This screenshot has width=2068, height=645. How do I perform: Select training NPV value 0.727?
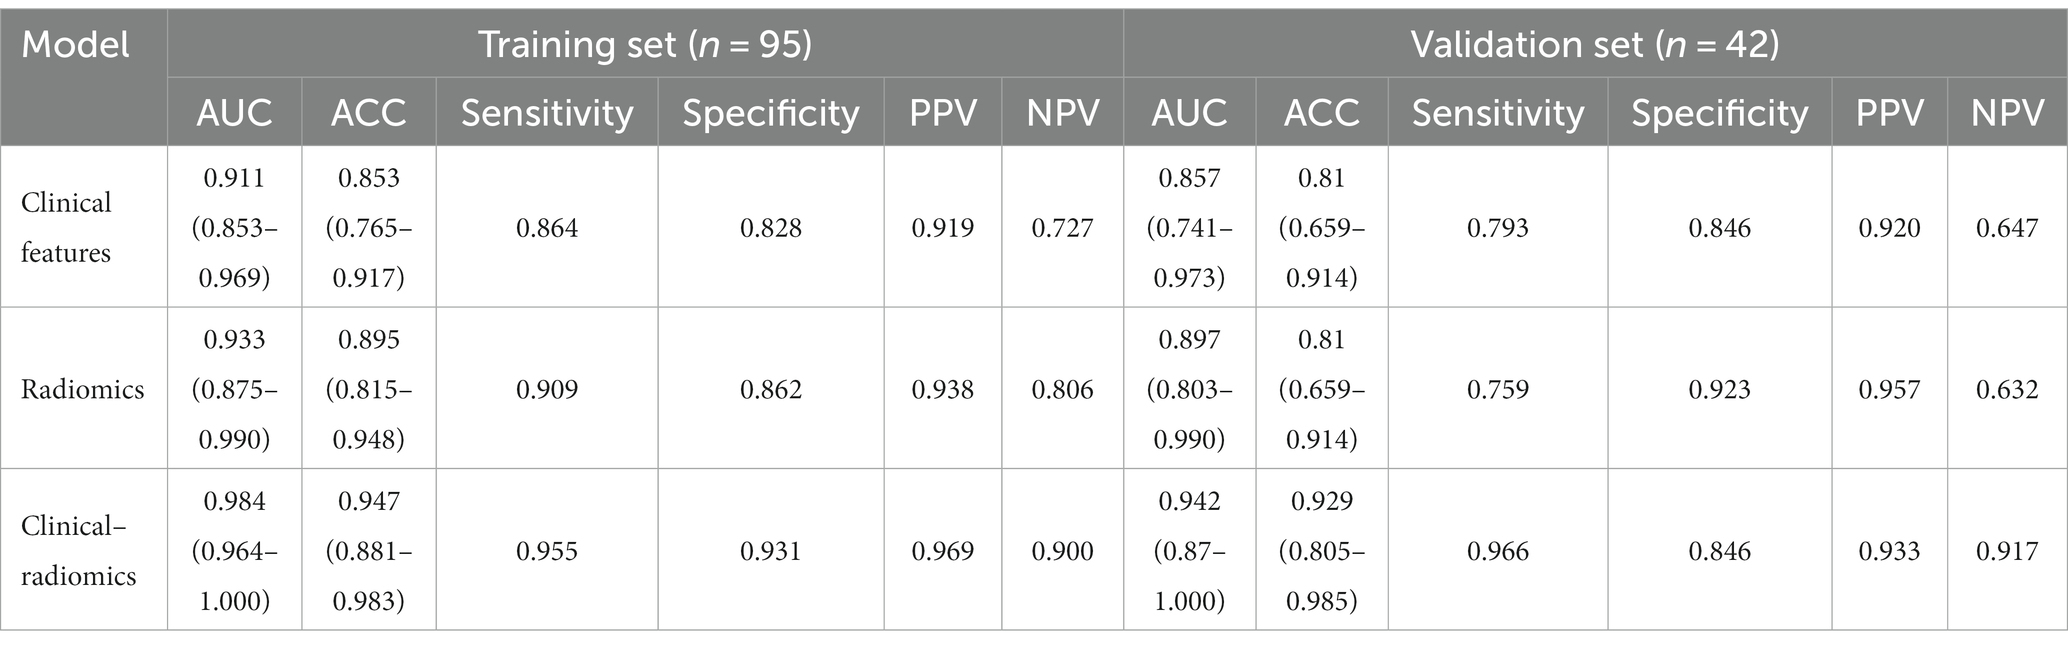coord(1063,228)
